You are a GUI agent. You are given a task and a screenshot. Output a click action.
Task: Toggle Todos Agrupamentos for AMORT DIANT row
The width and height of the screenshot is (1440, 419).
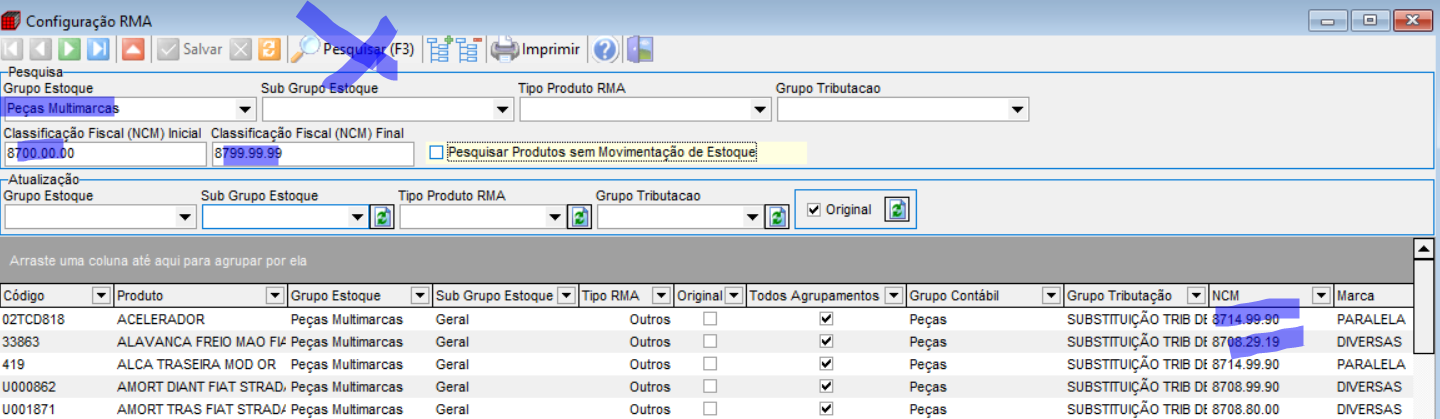(826, 387)
